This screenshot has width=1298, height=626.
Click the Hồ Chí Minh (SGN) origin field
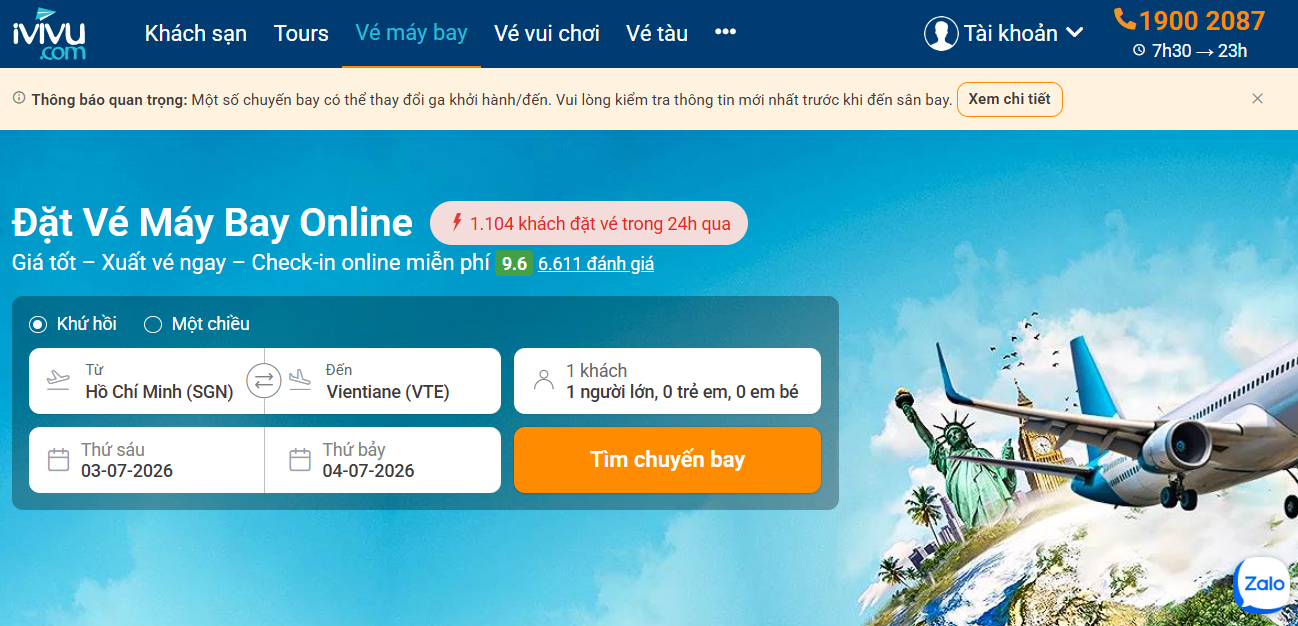pyautogui.click(x=147, y=381)
